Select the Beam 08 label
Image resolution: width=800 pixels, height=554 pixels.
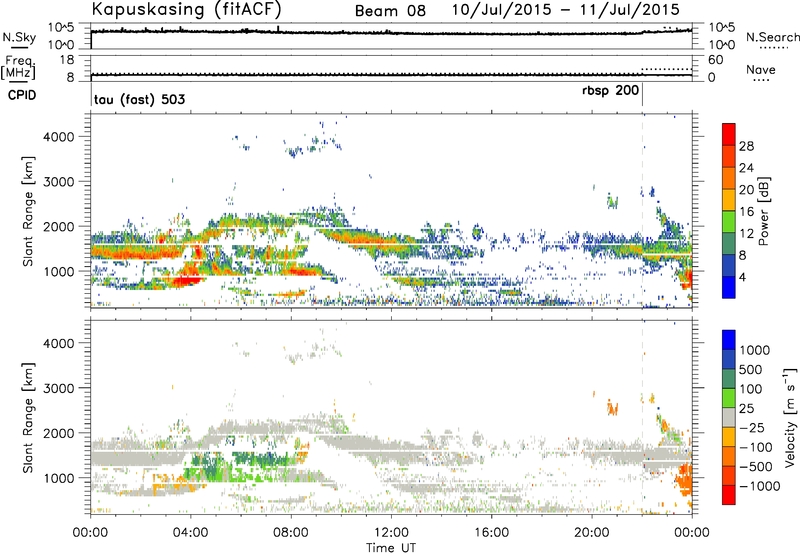tap(390, 11)
